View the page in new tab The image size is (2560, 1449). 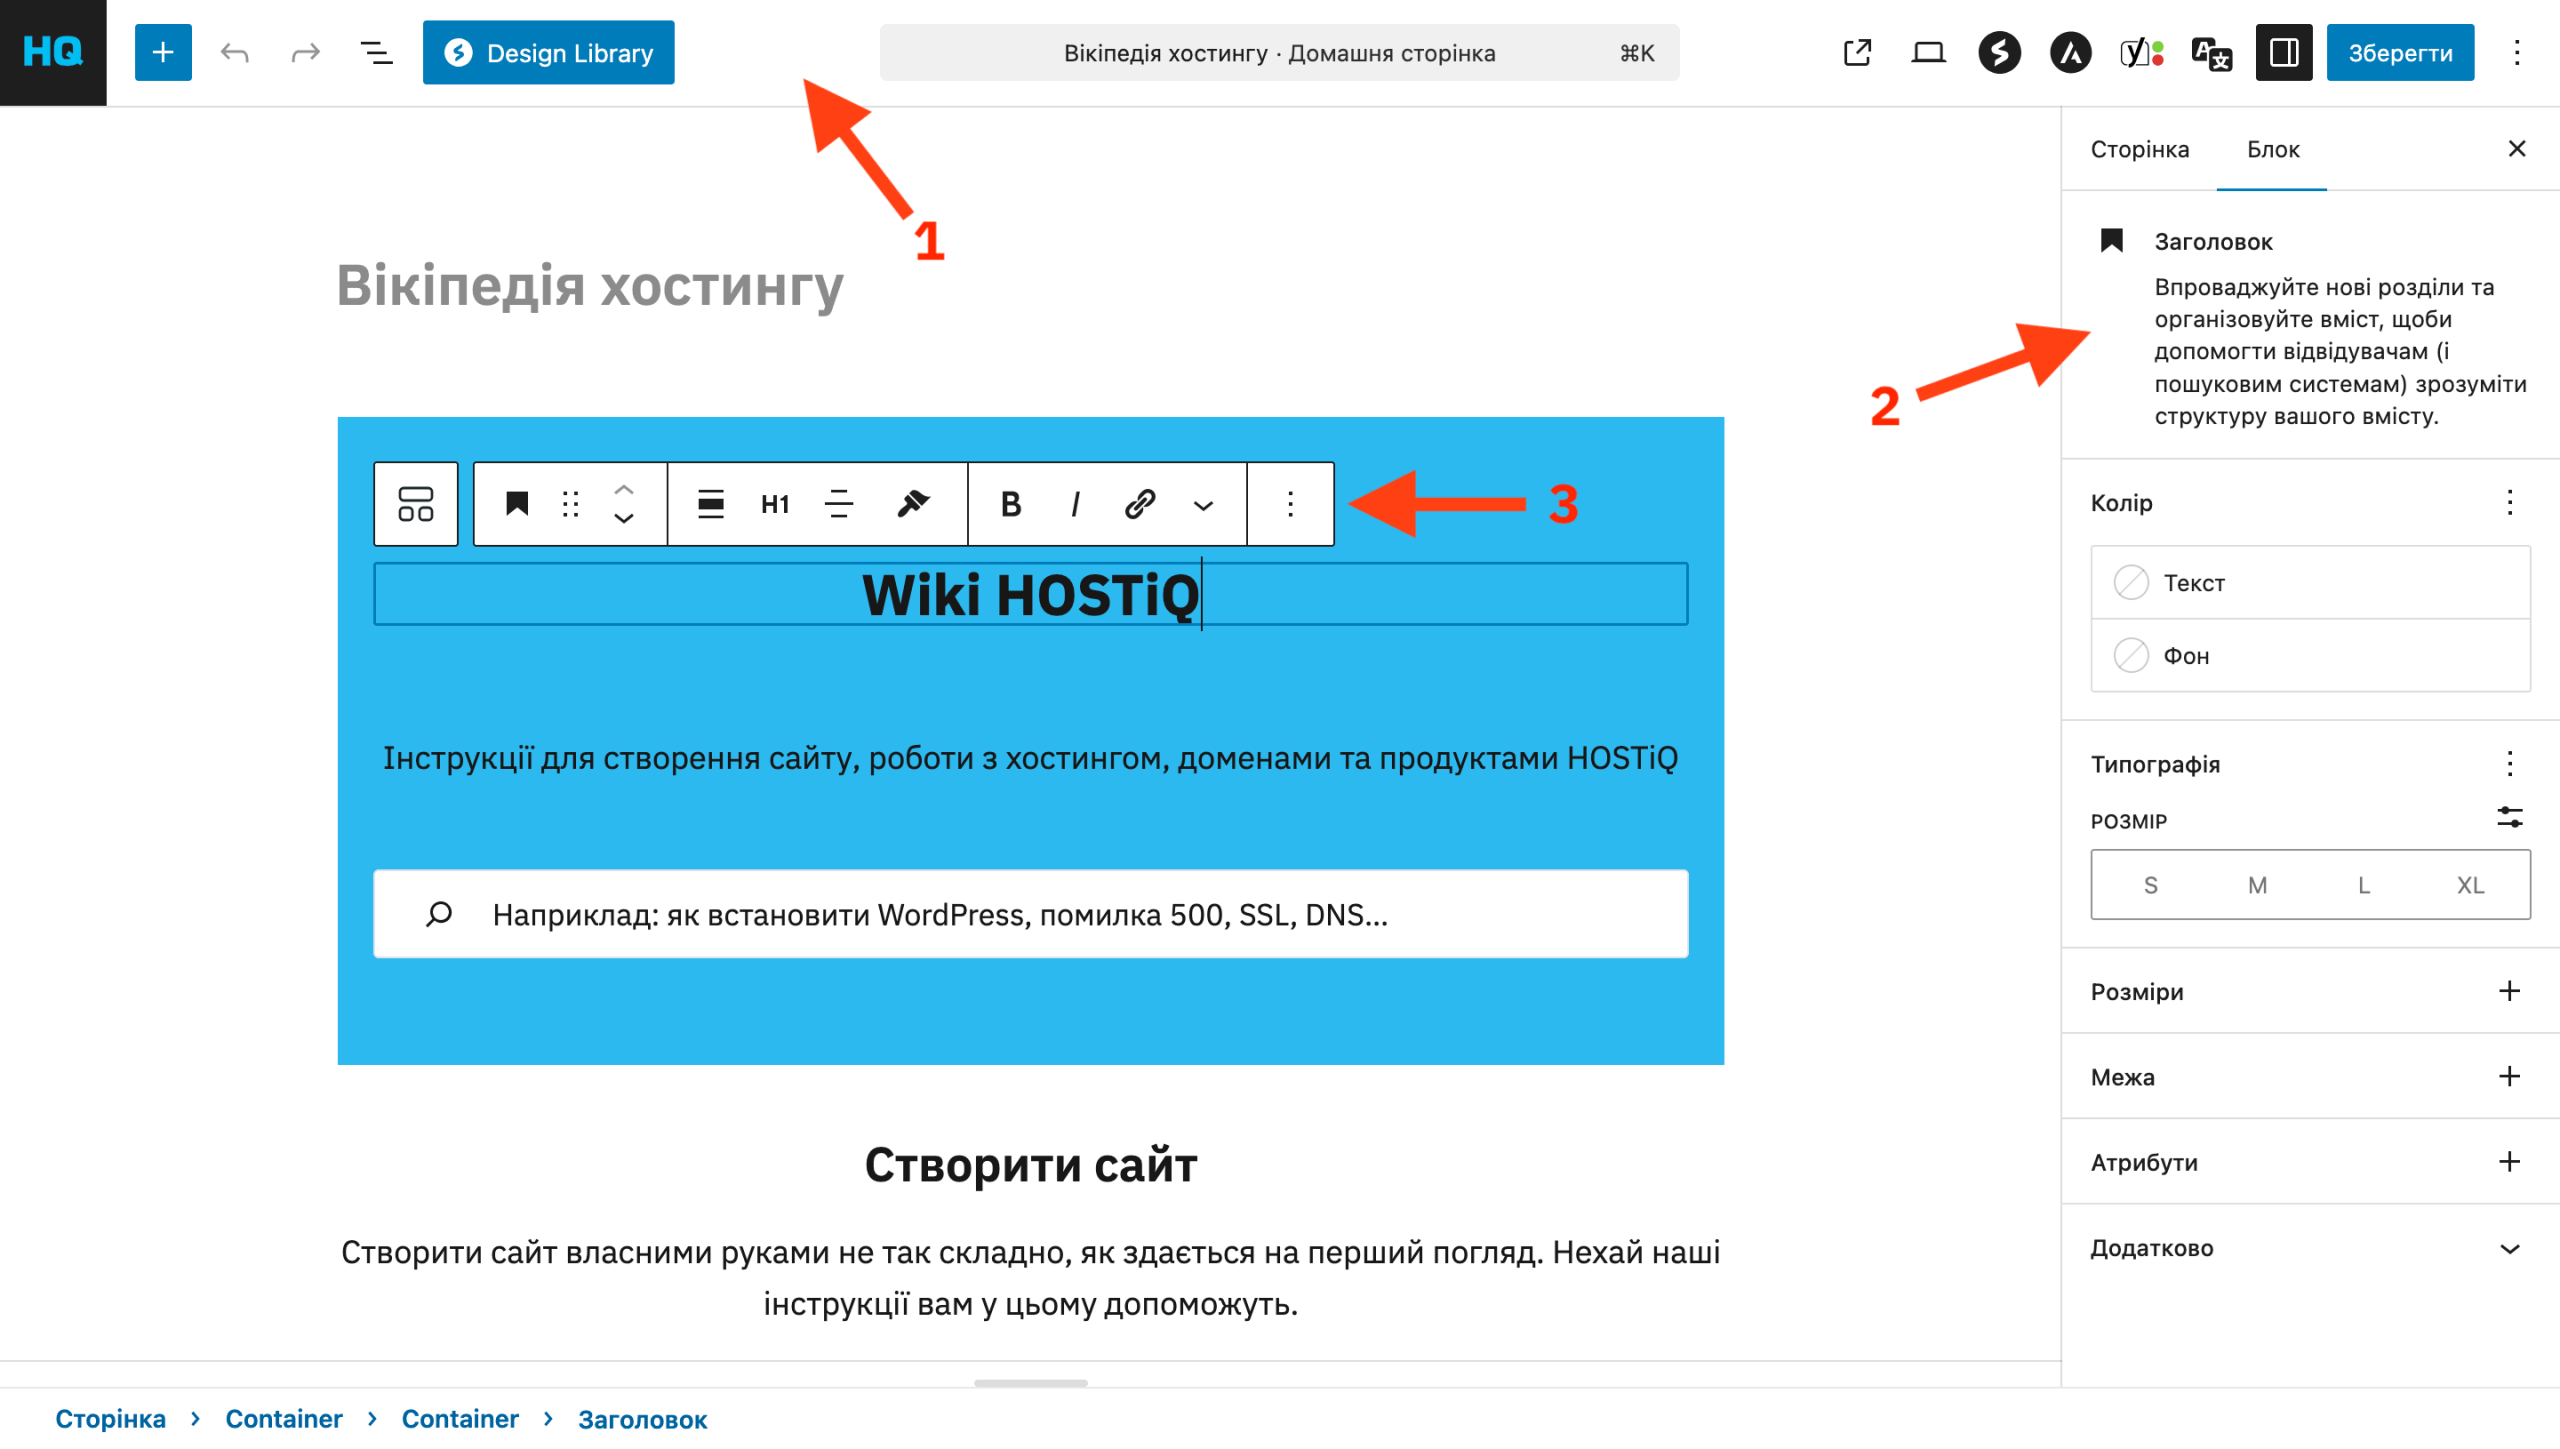pyautogui.click(x=1857, y=52)
